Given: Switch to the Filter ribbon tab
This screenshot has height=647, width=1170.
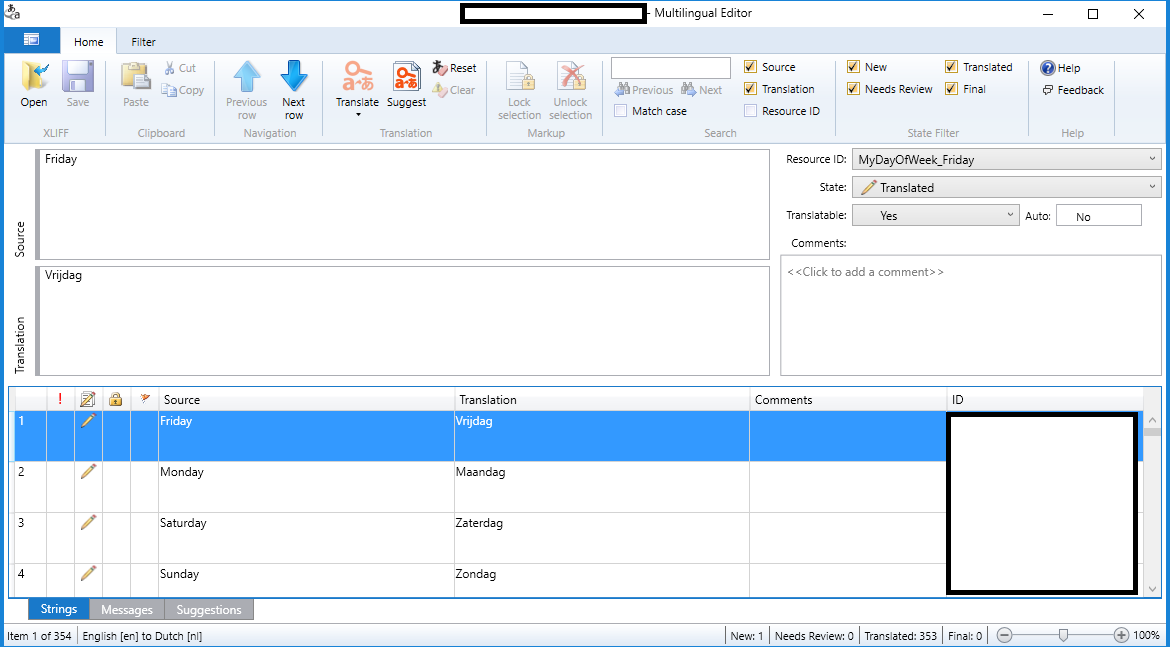Looking at the screenshot, I should pos(142,42).
